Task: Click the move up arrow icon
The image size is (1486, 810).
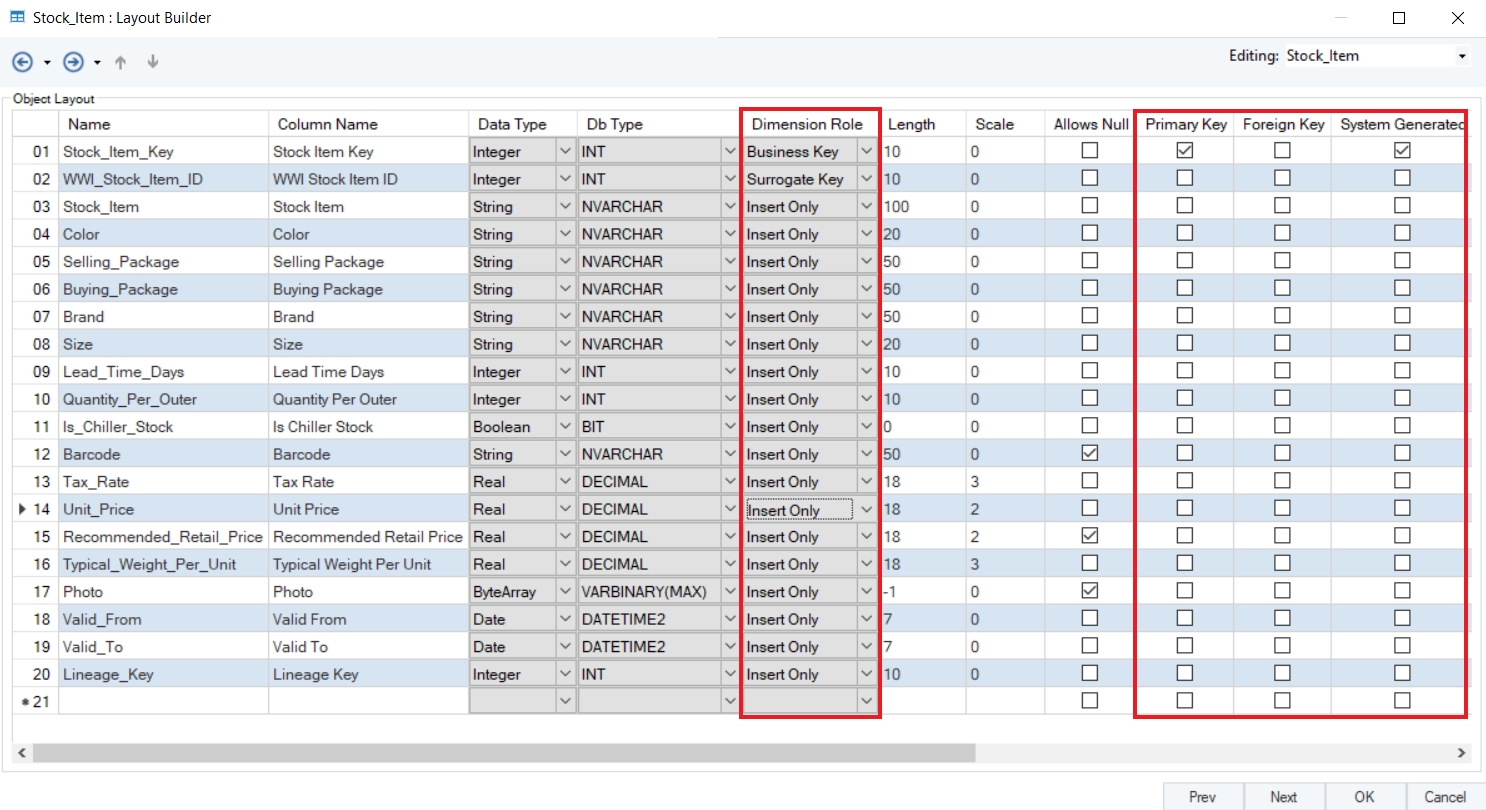Action: (121, 62)
